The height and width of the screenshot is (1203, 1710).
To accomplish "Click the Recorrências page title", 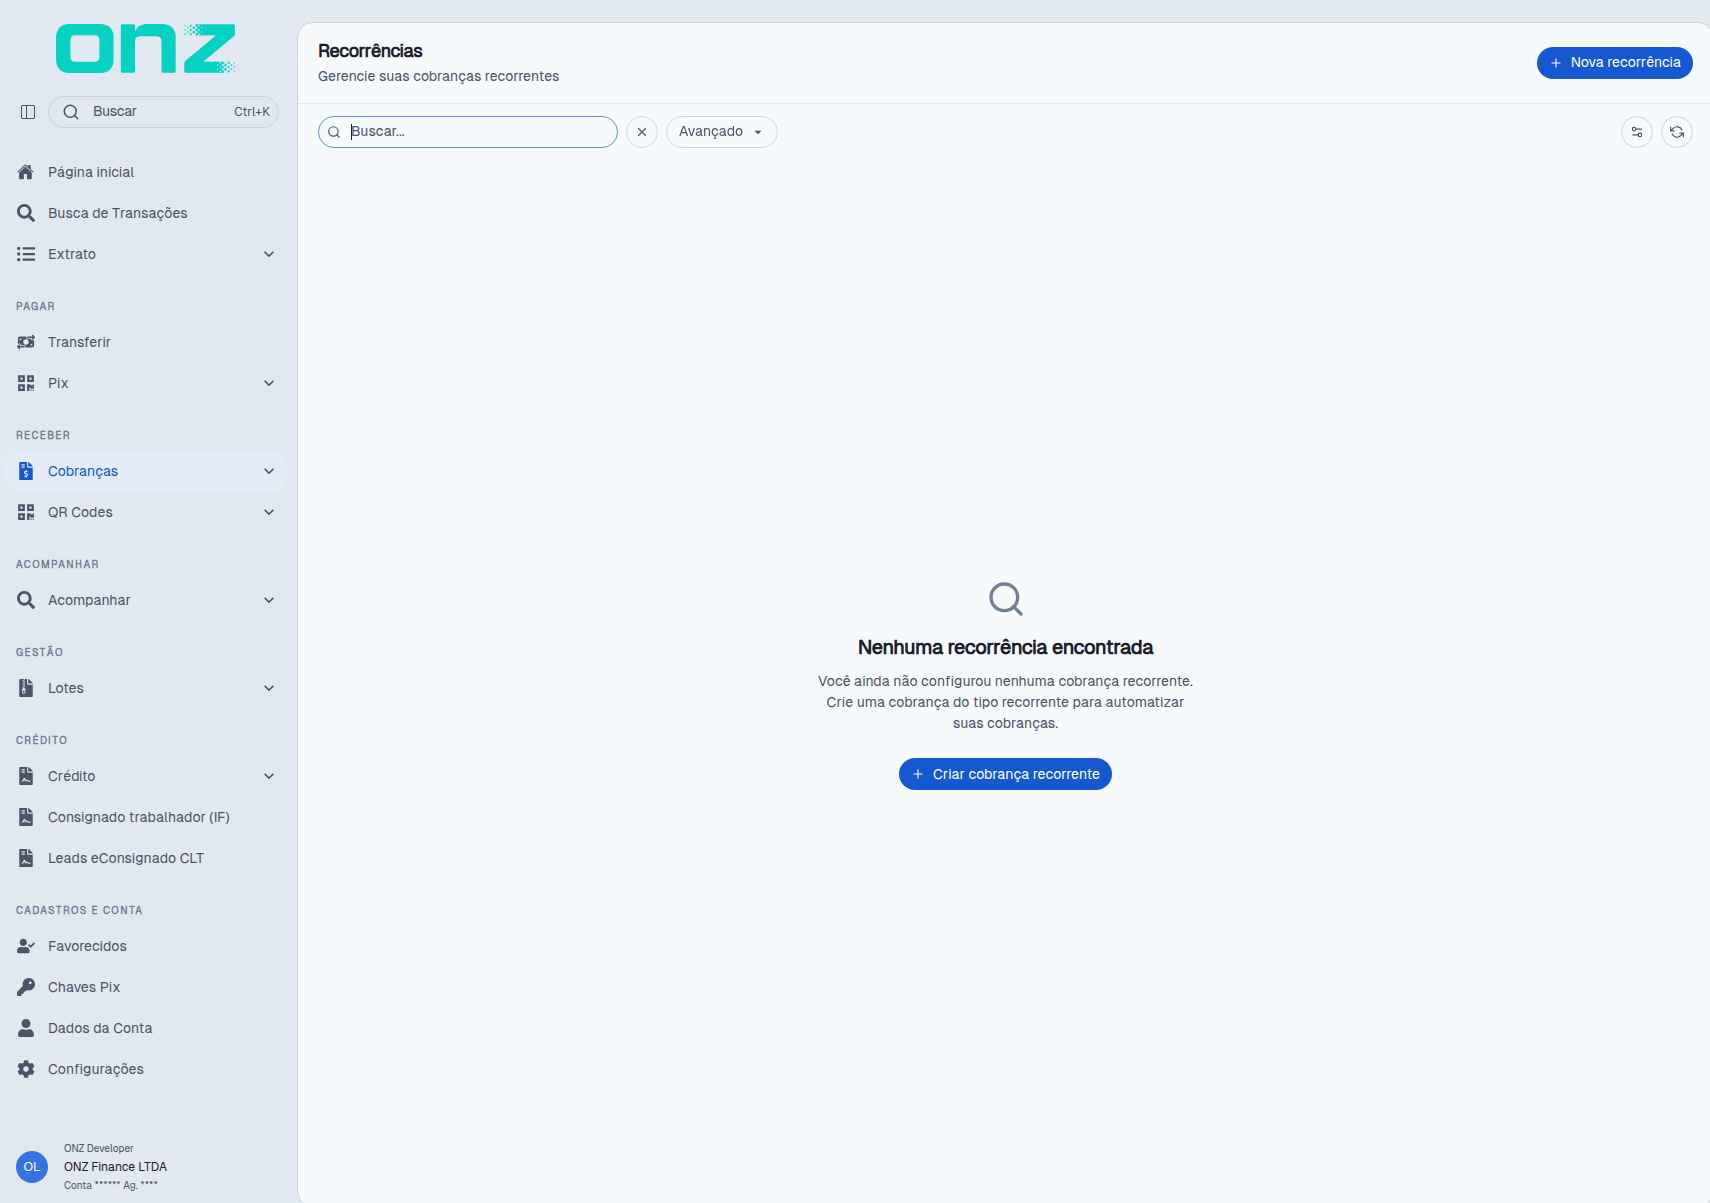I will click(x=370, y=51).
